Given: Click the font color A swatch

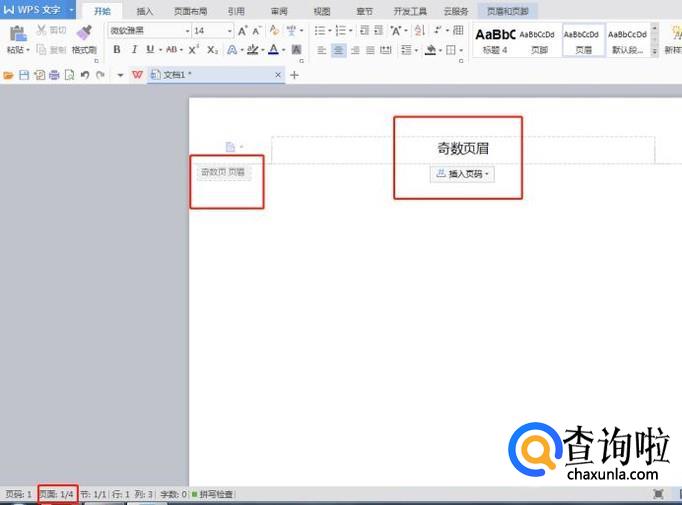Looking at the screenshot, I should point(273,49).
